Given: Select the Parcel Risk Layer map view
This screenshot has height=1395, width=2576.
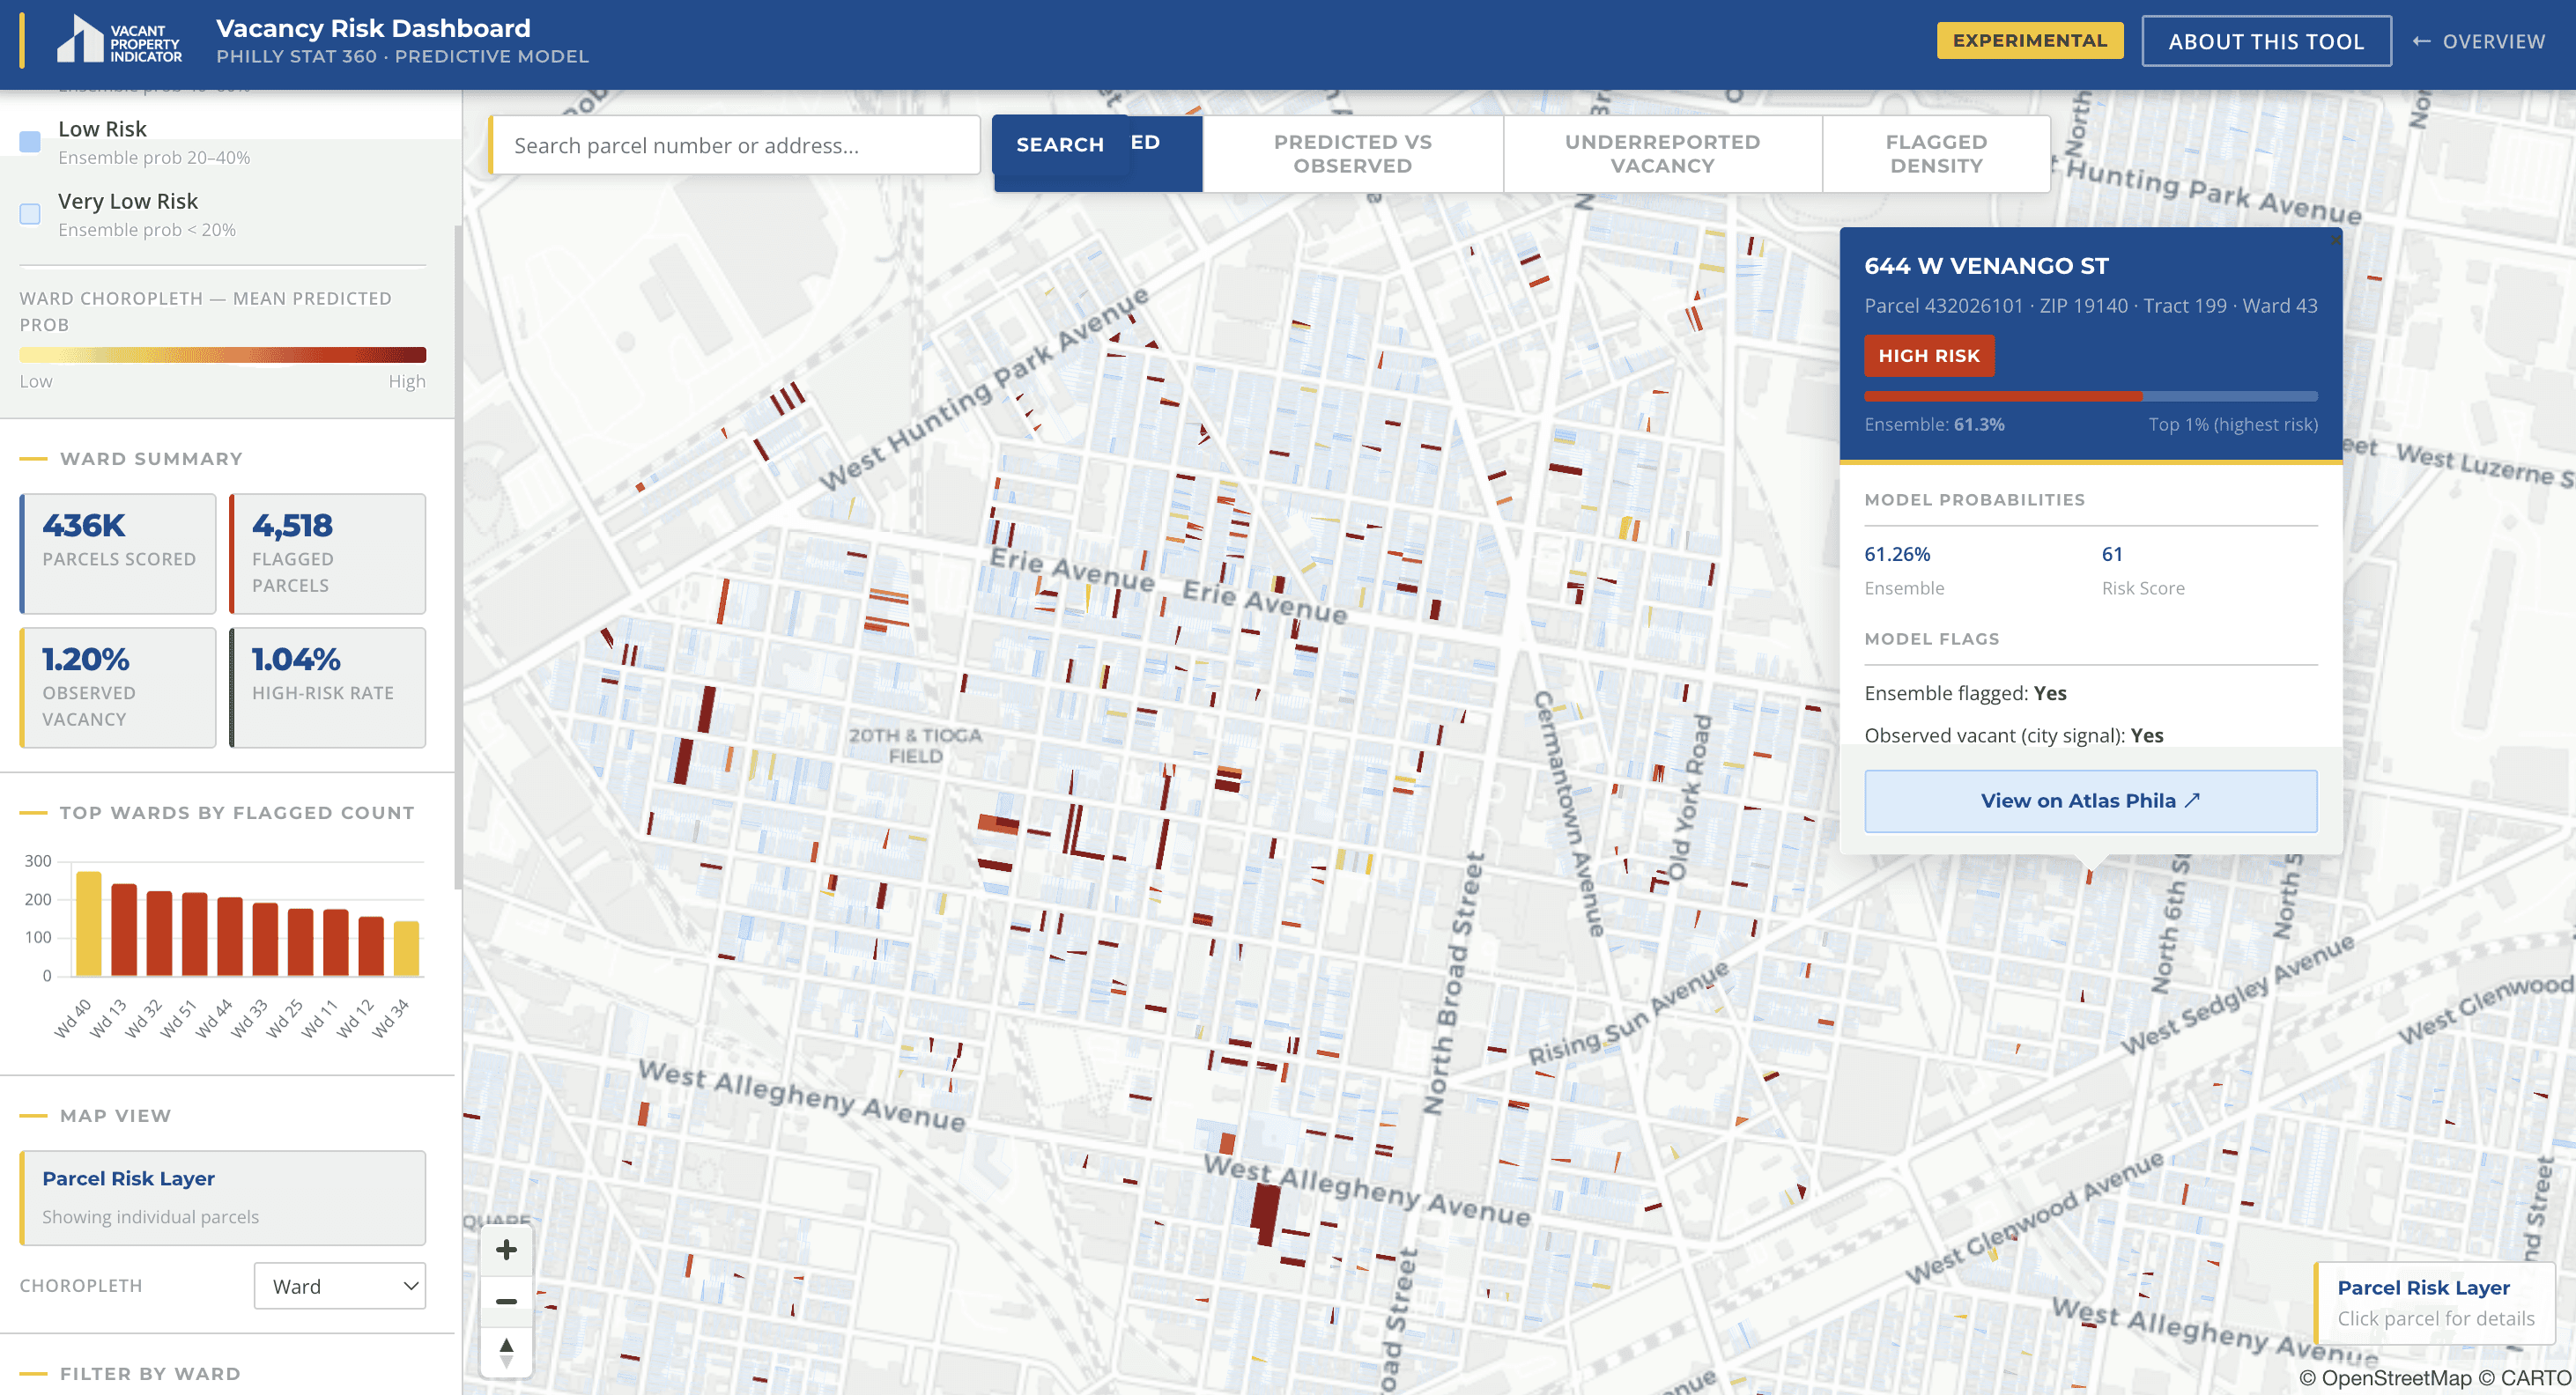Looking at the screenshot, I should click(x=223, y=1197).
